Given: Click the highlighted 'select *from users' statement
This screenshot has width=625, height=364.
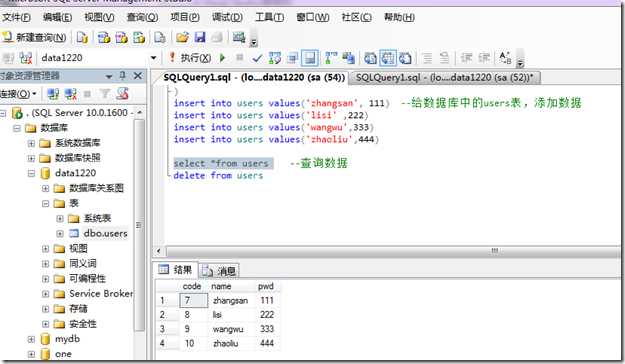Looking at the screenshot, I should [223, 163].
